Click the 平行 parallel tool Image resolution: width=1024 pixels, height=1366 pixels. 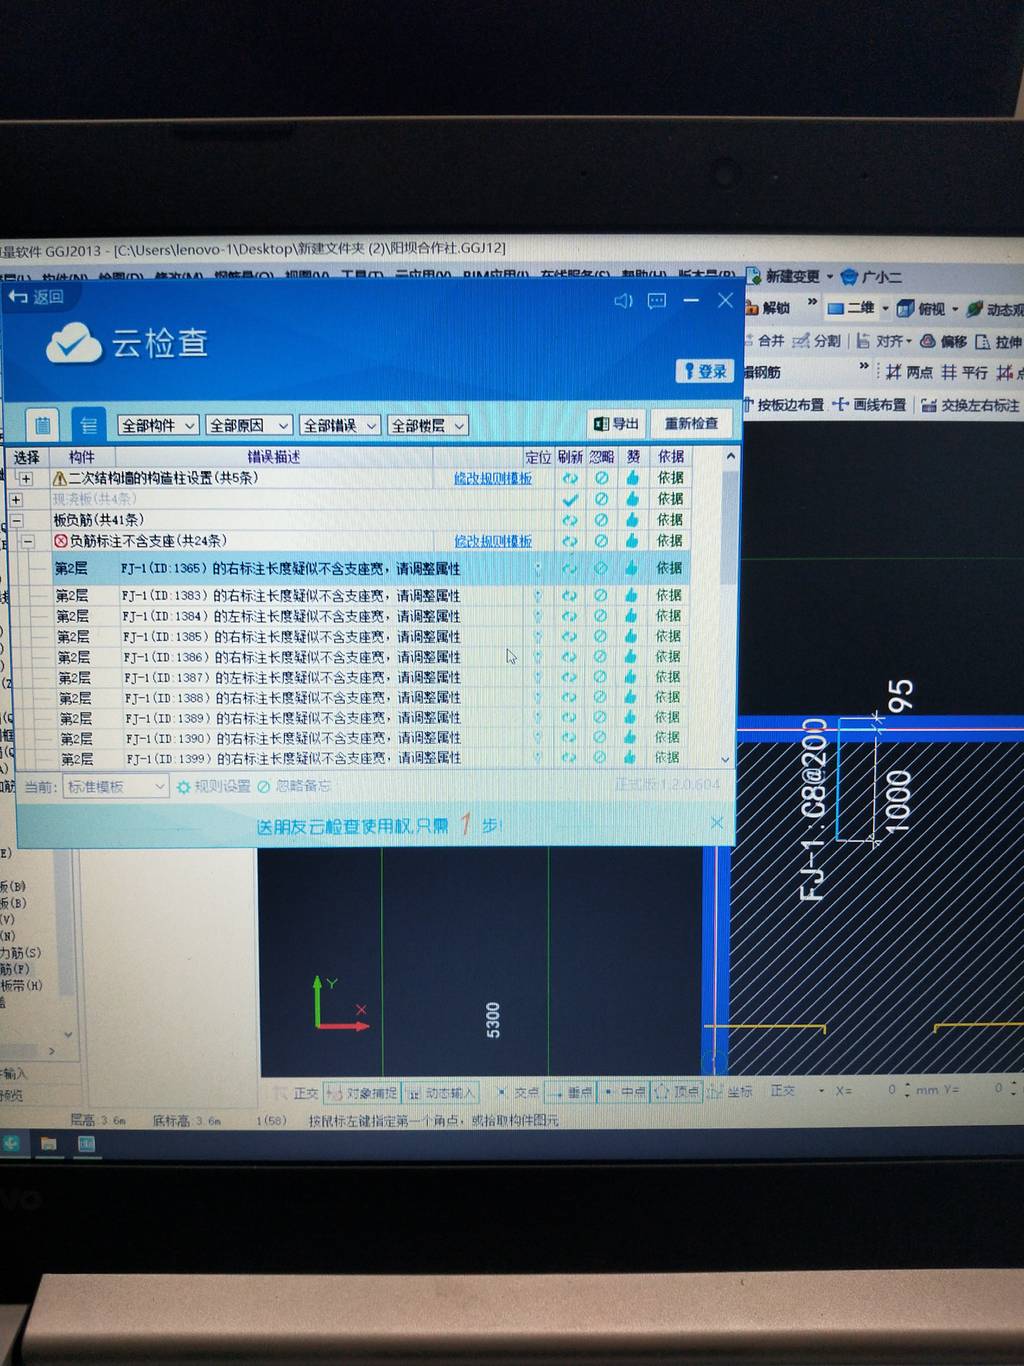[x=964, y=372]
